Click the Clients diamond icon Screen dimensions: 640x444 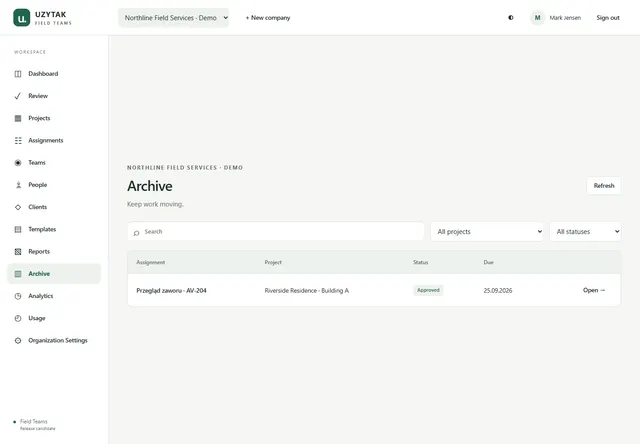pyautogui.click(x=18, y=207)
